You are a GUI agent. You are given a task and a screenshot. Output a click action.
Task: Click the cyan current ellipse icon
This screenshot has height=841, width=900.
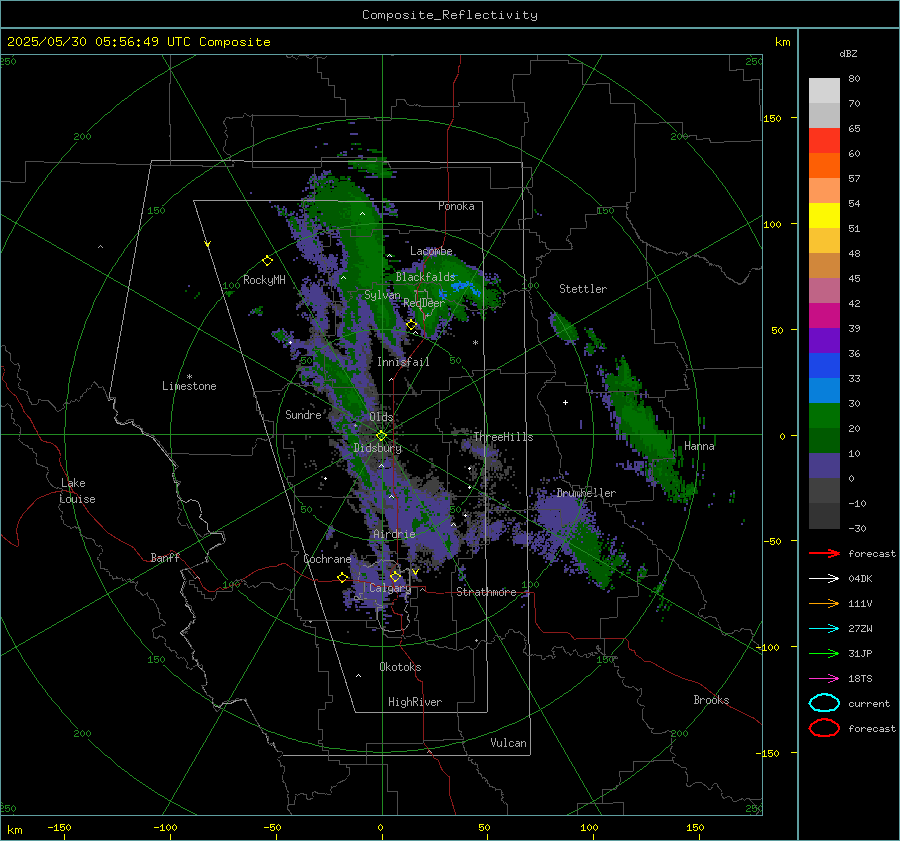coord(824,703)
